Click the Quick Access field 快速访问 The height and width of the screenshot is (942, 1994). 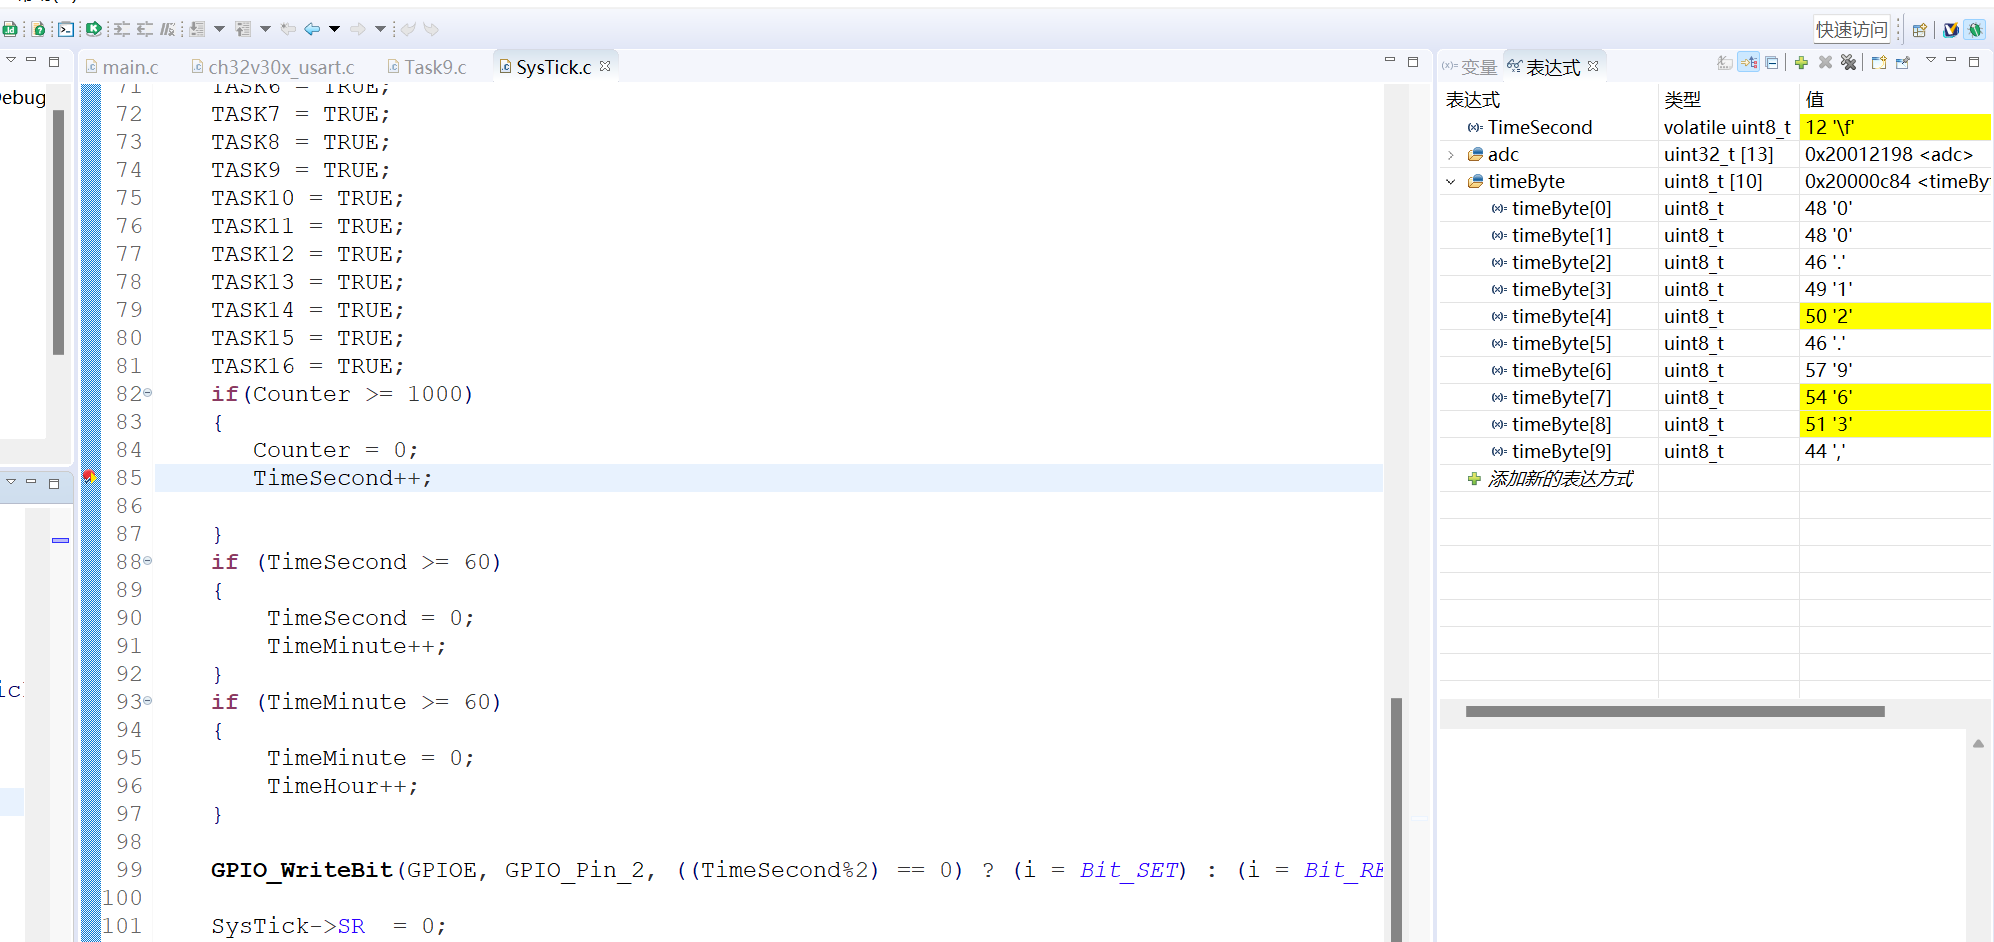pyautogui.click(x=1852, y=30)
